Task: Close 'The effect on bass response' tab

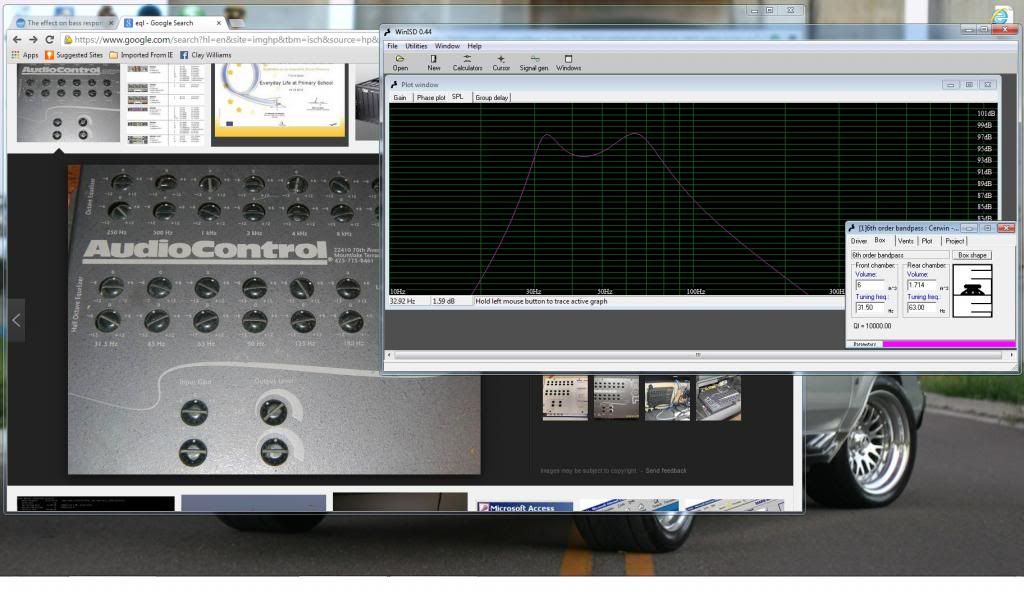Action: 111,23
